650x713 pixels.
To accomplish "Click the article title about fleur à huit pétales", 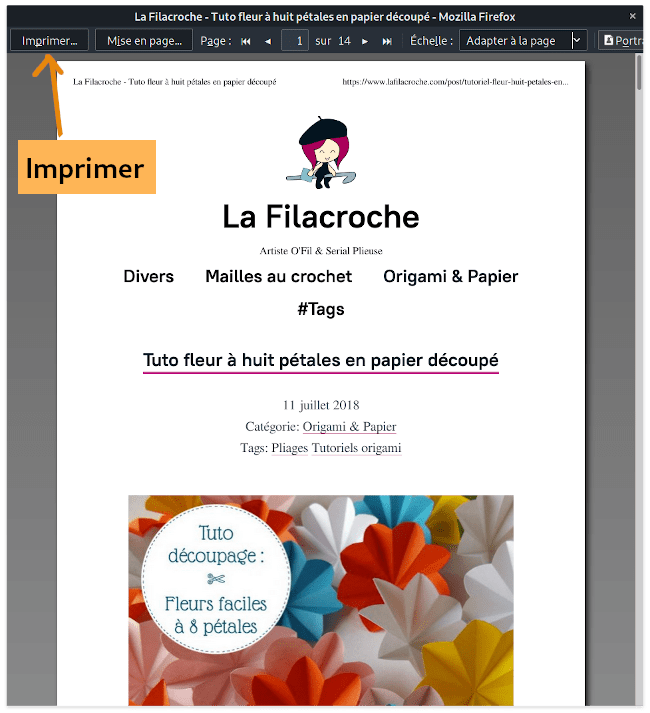I will [321, 360].
